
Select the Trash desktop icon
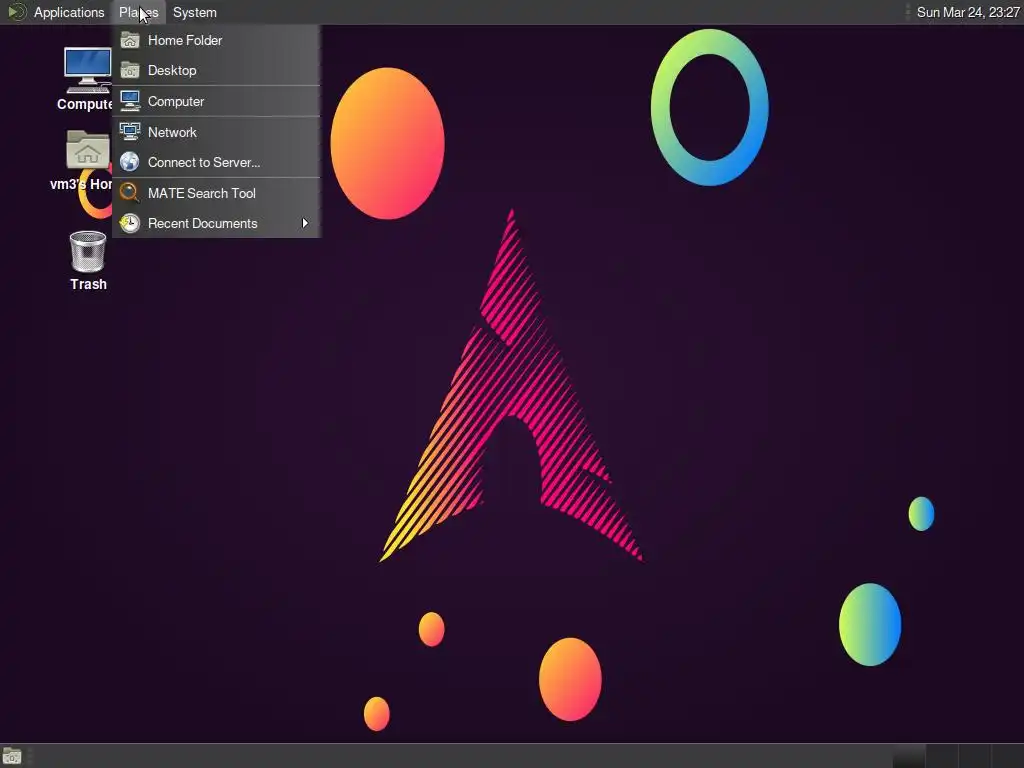pos(88,251)
